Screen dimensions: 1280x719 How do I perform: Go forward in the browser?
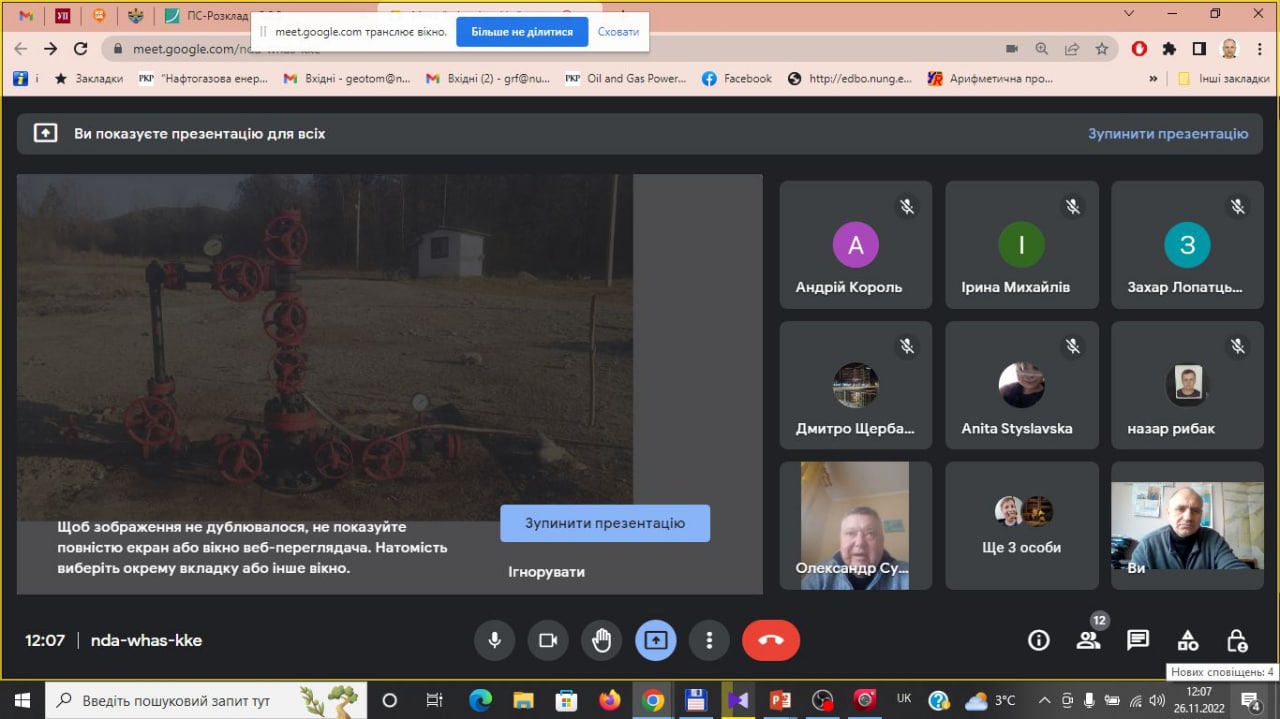coord(51,48)
